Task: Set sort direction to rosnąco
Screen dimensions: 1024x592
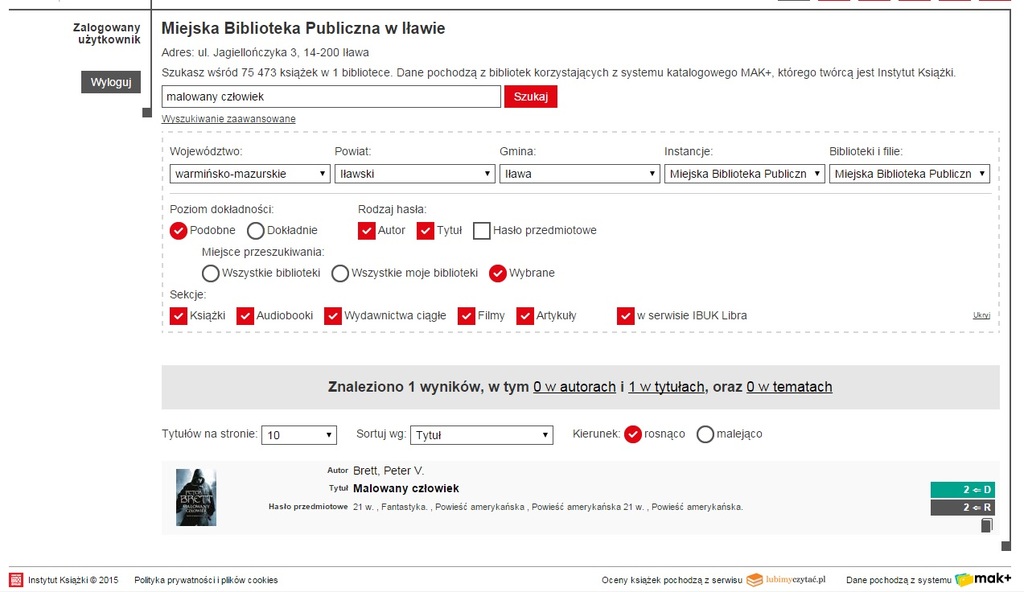Action: pyautogui.click(x=633, y=435)
